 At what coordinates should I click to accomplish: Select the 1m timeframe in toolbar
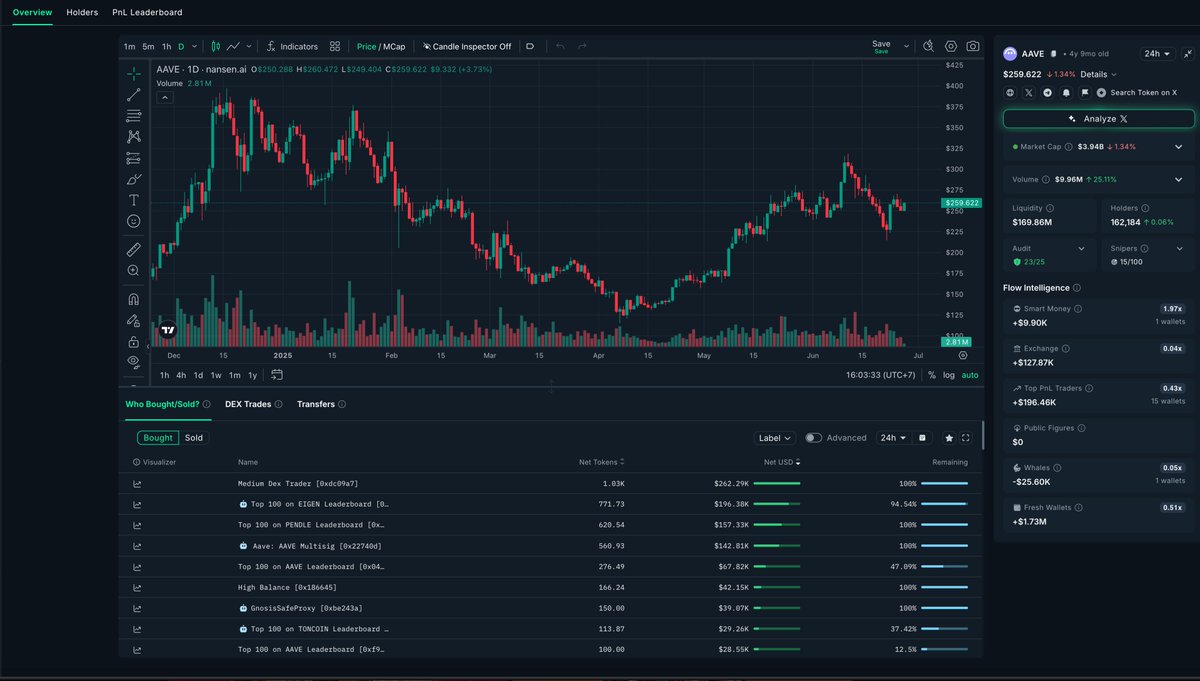(130, 46)
